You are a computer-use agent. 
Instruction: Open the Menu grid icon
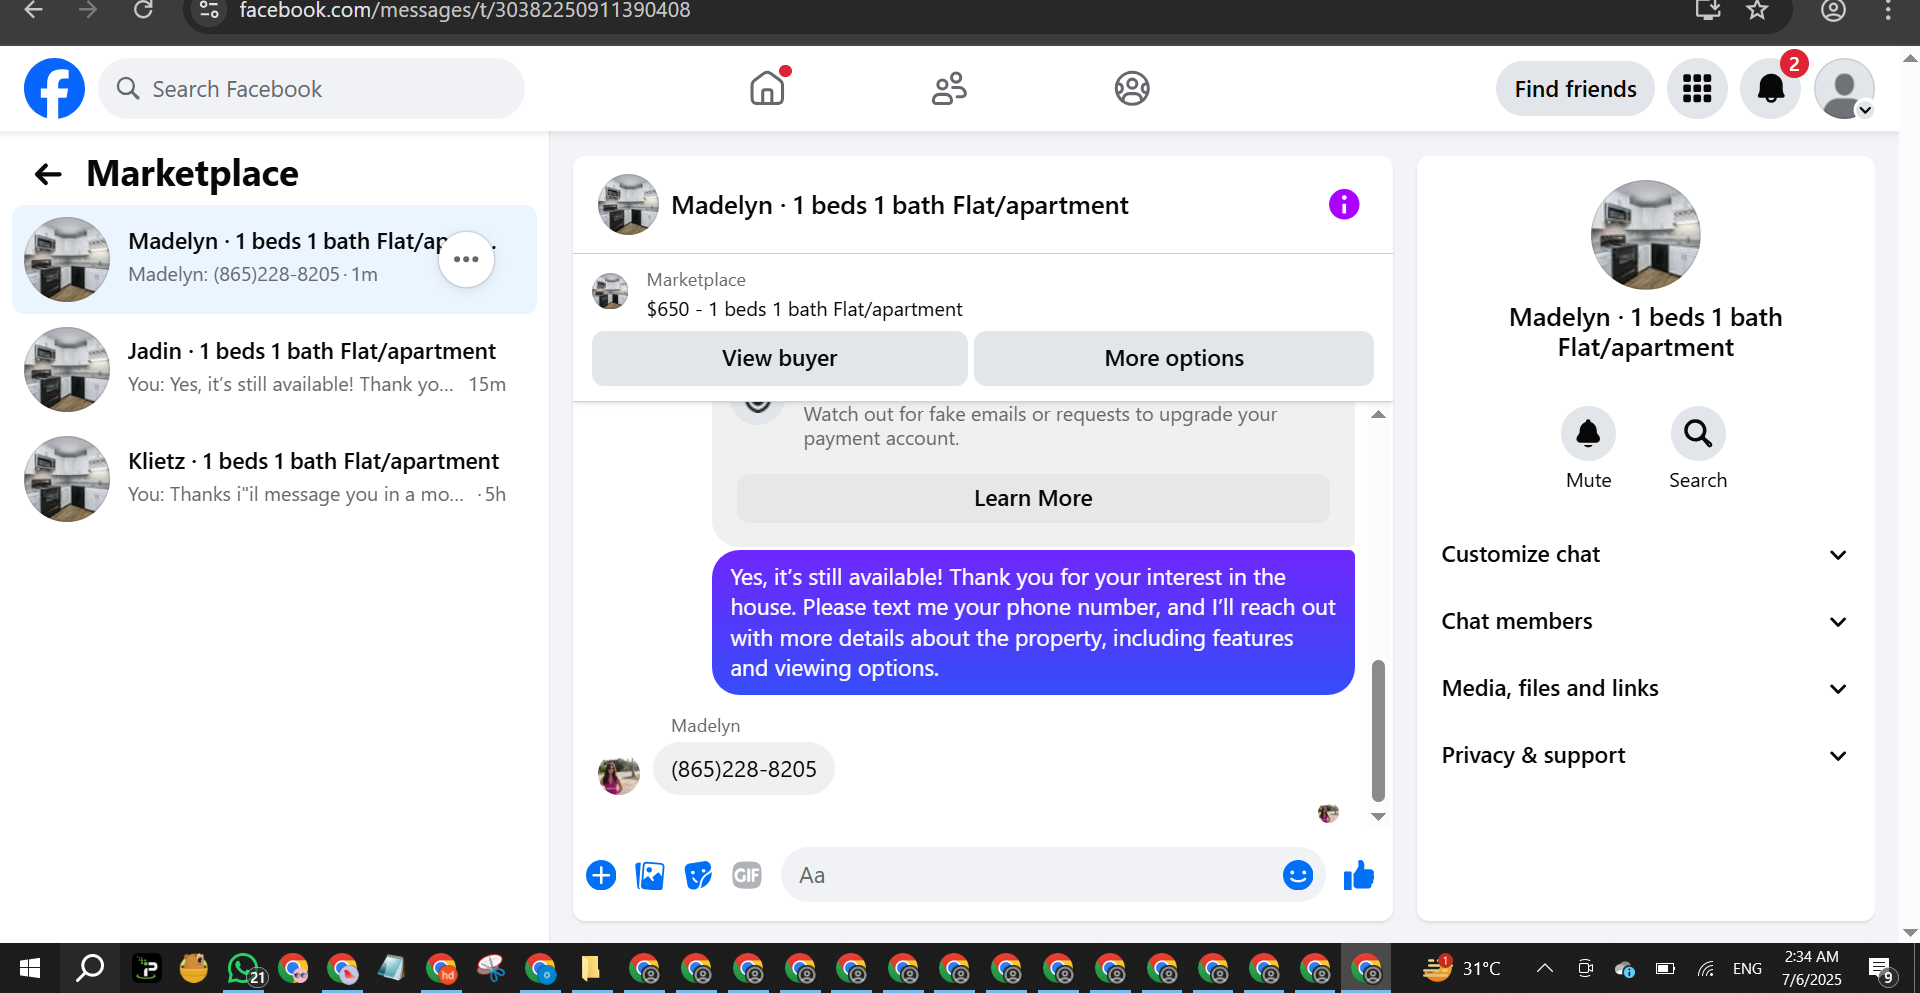1697,89
